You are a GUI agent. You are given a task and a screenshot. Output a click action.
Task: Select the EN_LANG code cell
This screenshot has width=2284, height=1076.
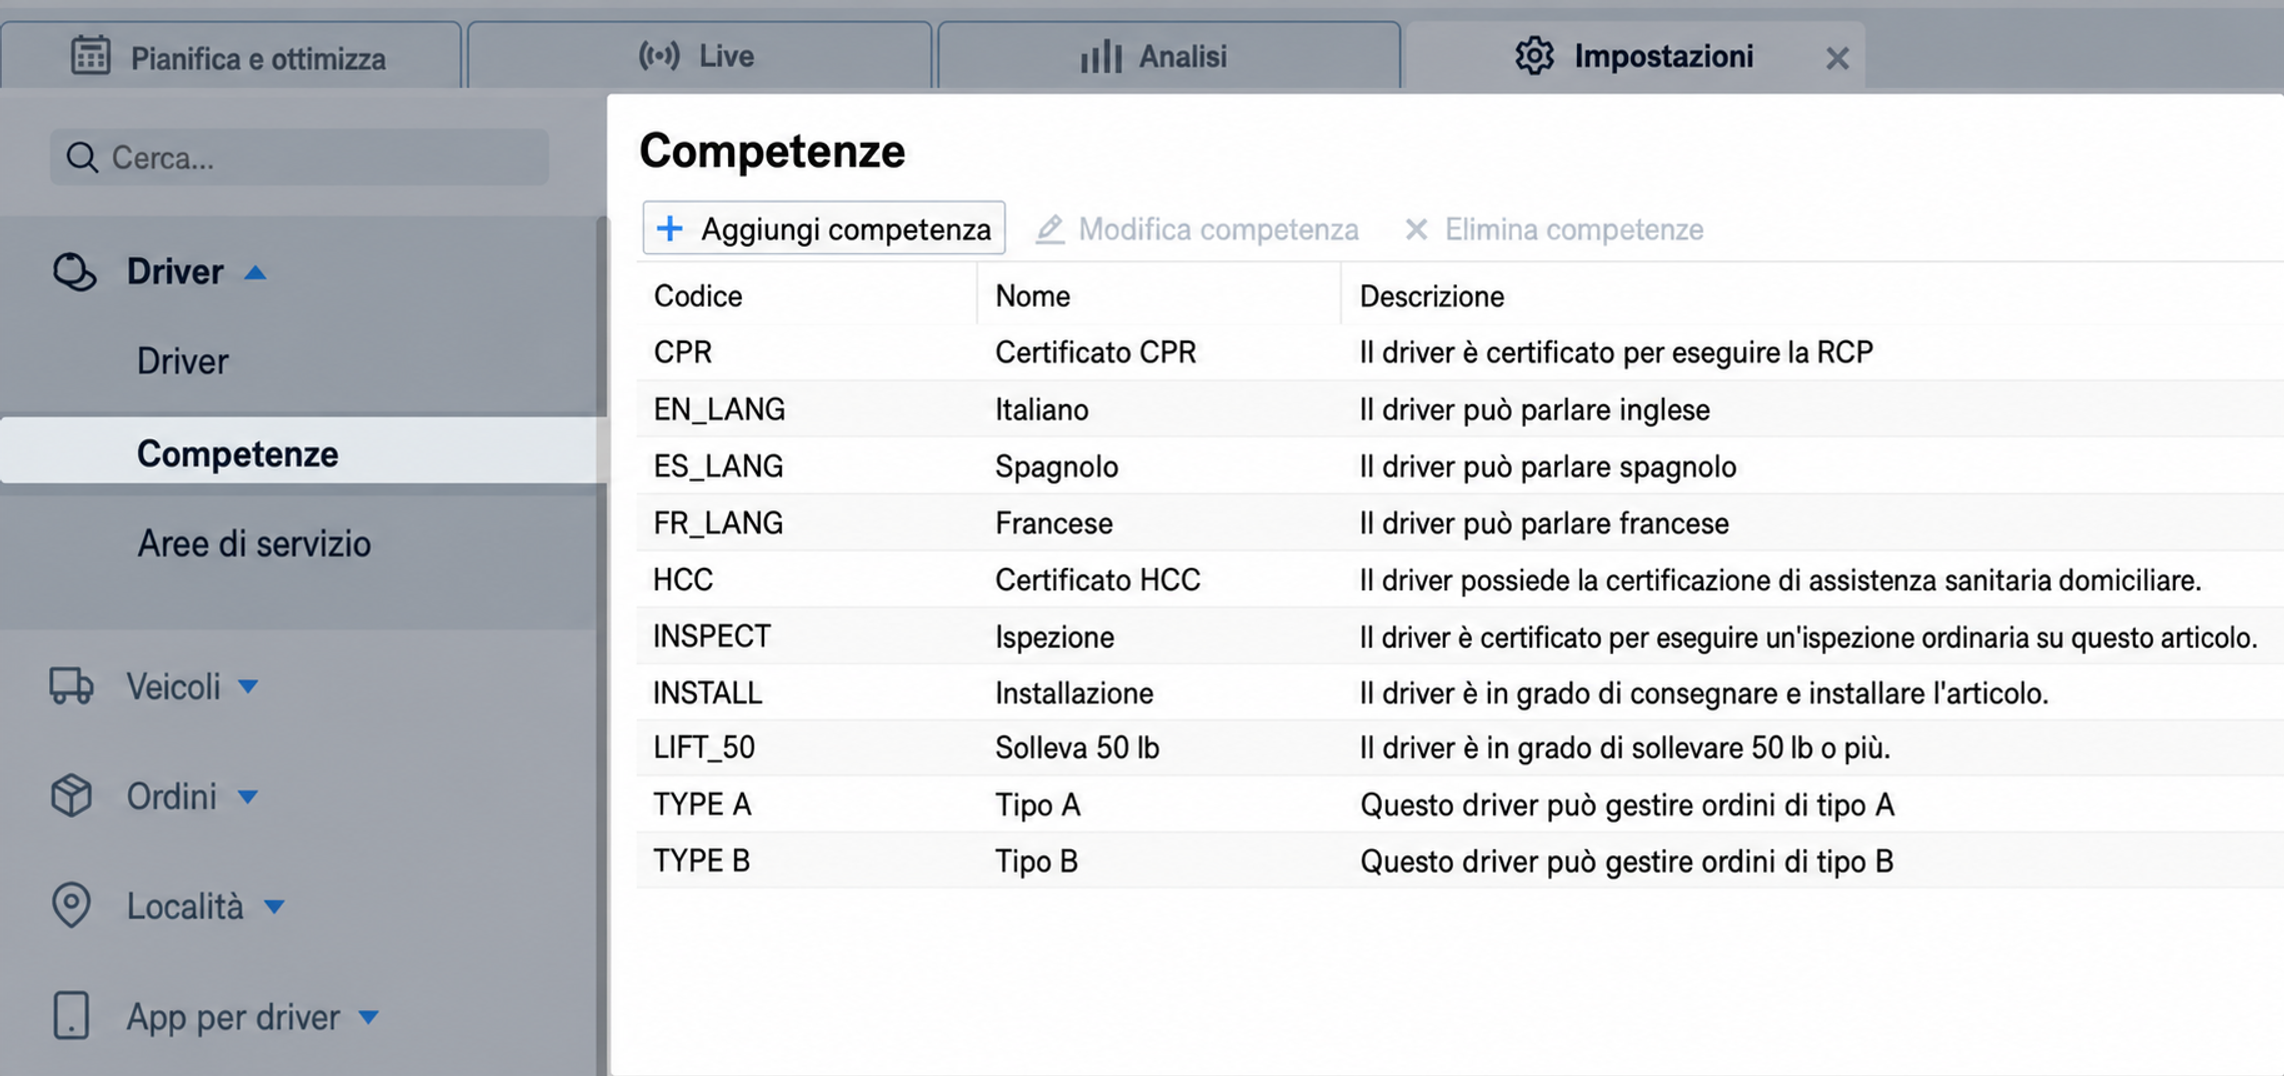pos(719,409)
